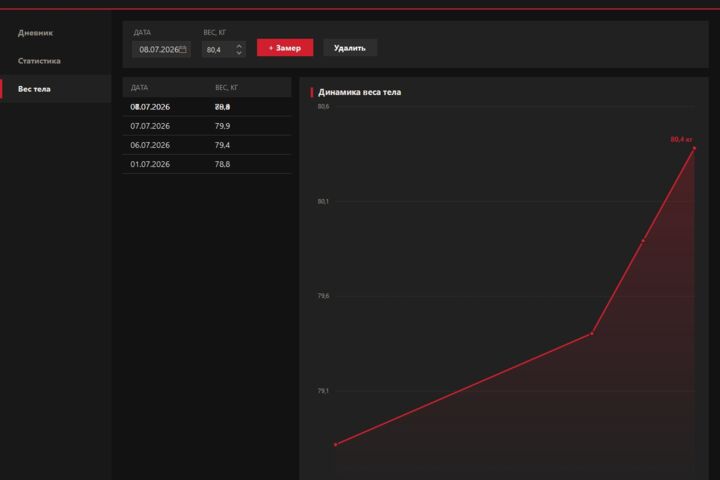Click the 79,1 axis label on chart

323,391
